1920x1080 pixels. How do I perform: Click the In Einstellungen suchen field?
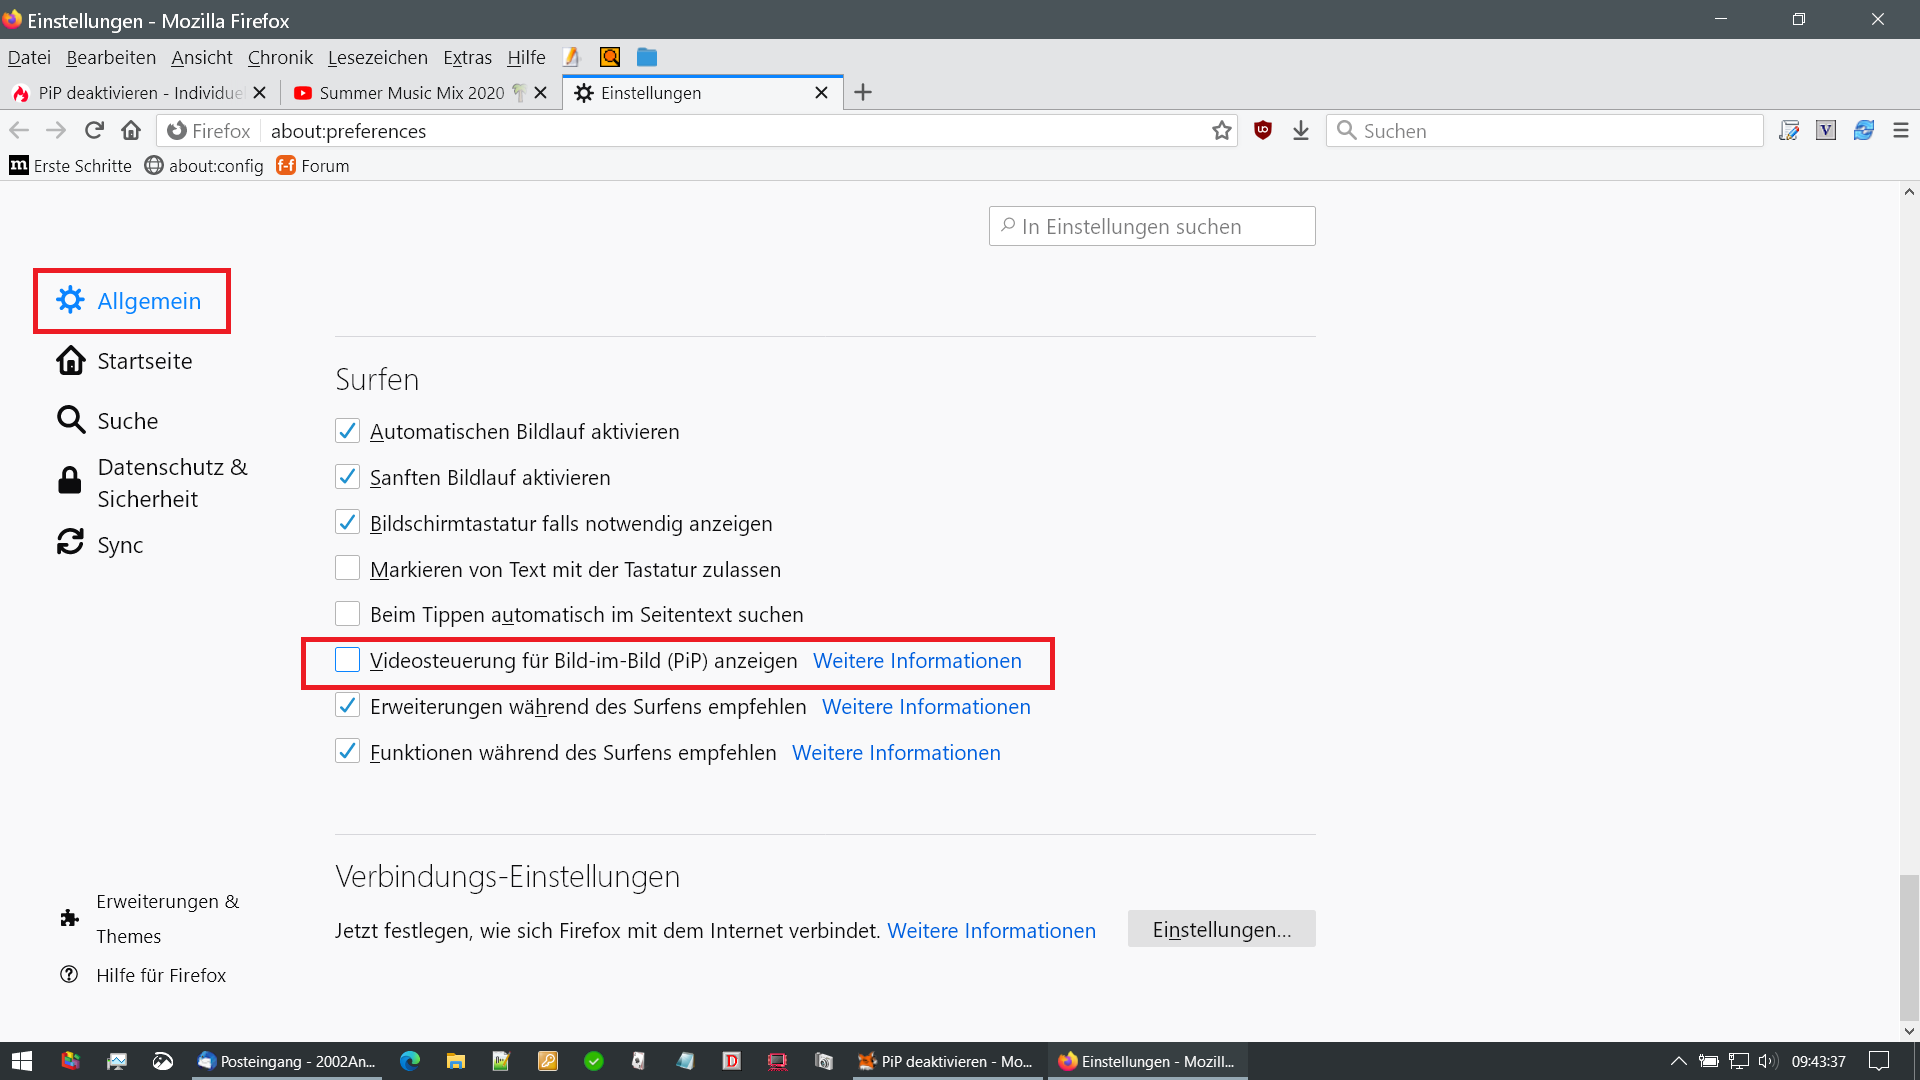pos(1152,227)
